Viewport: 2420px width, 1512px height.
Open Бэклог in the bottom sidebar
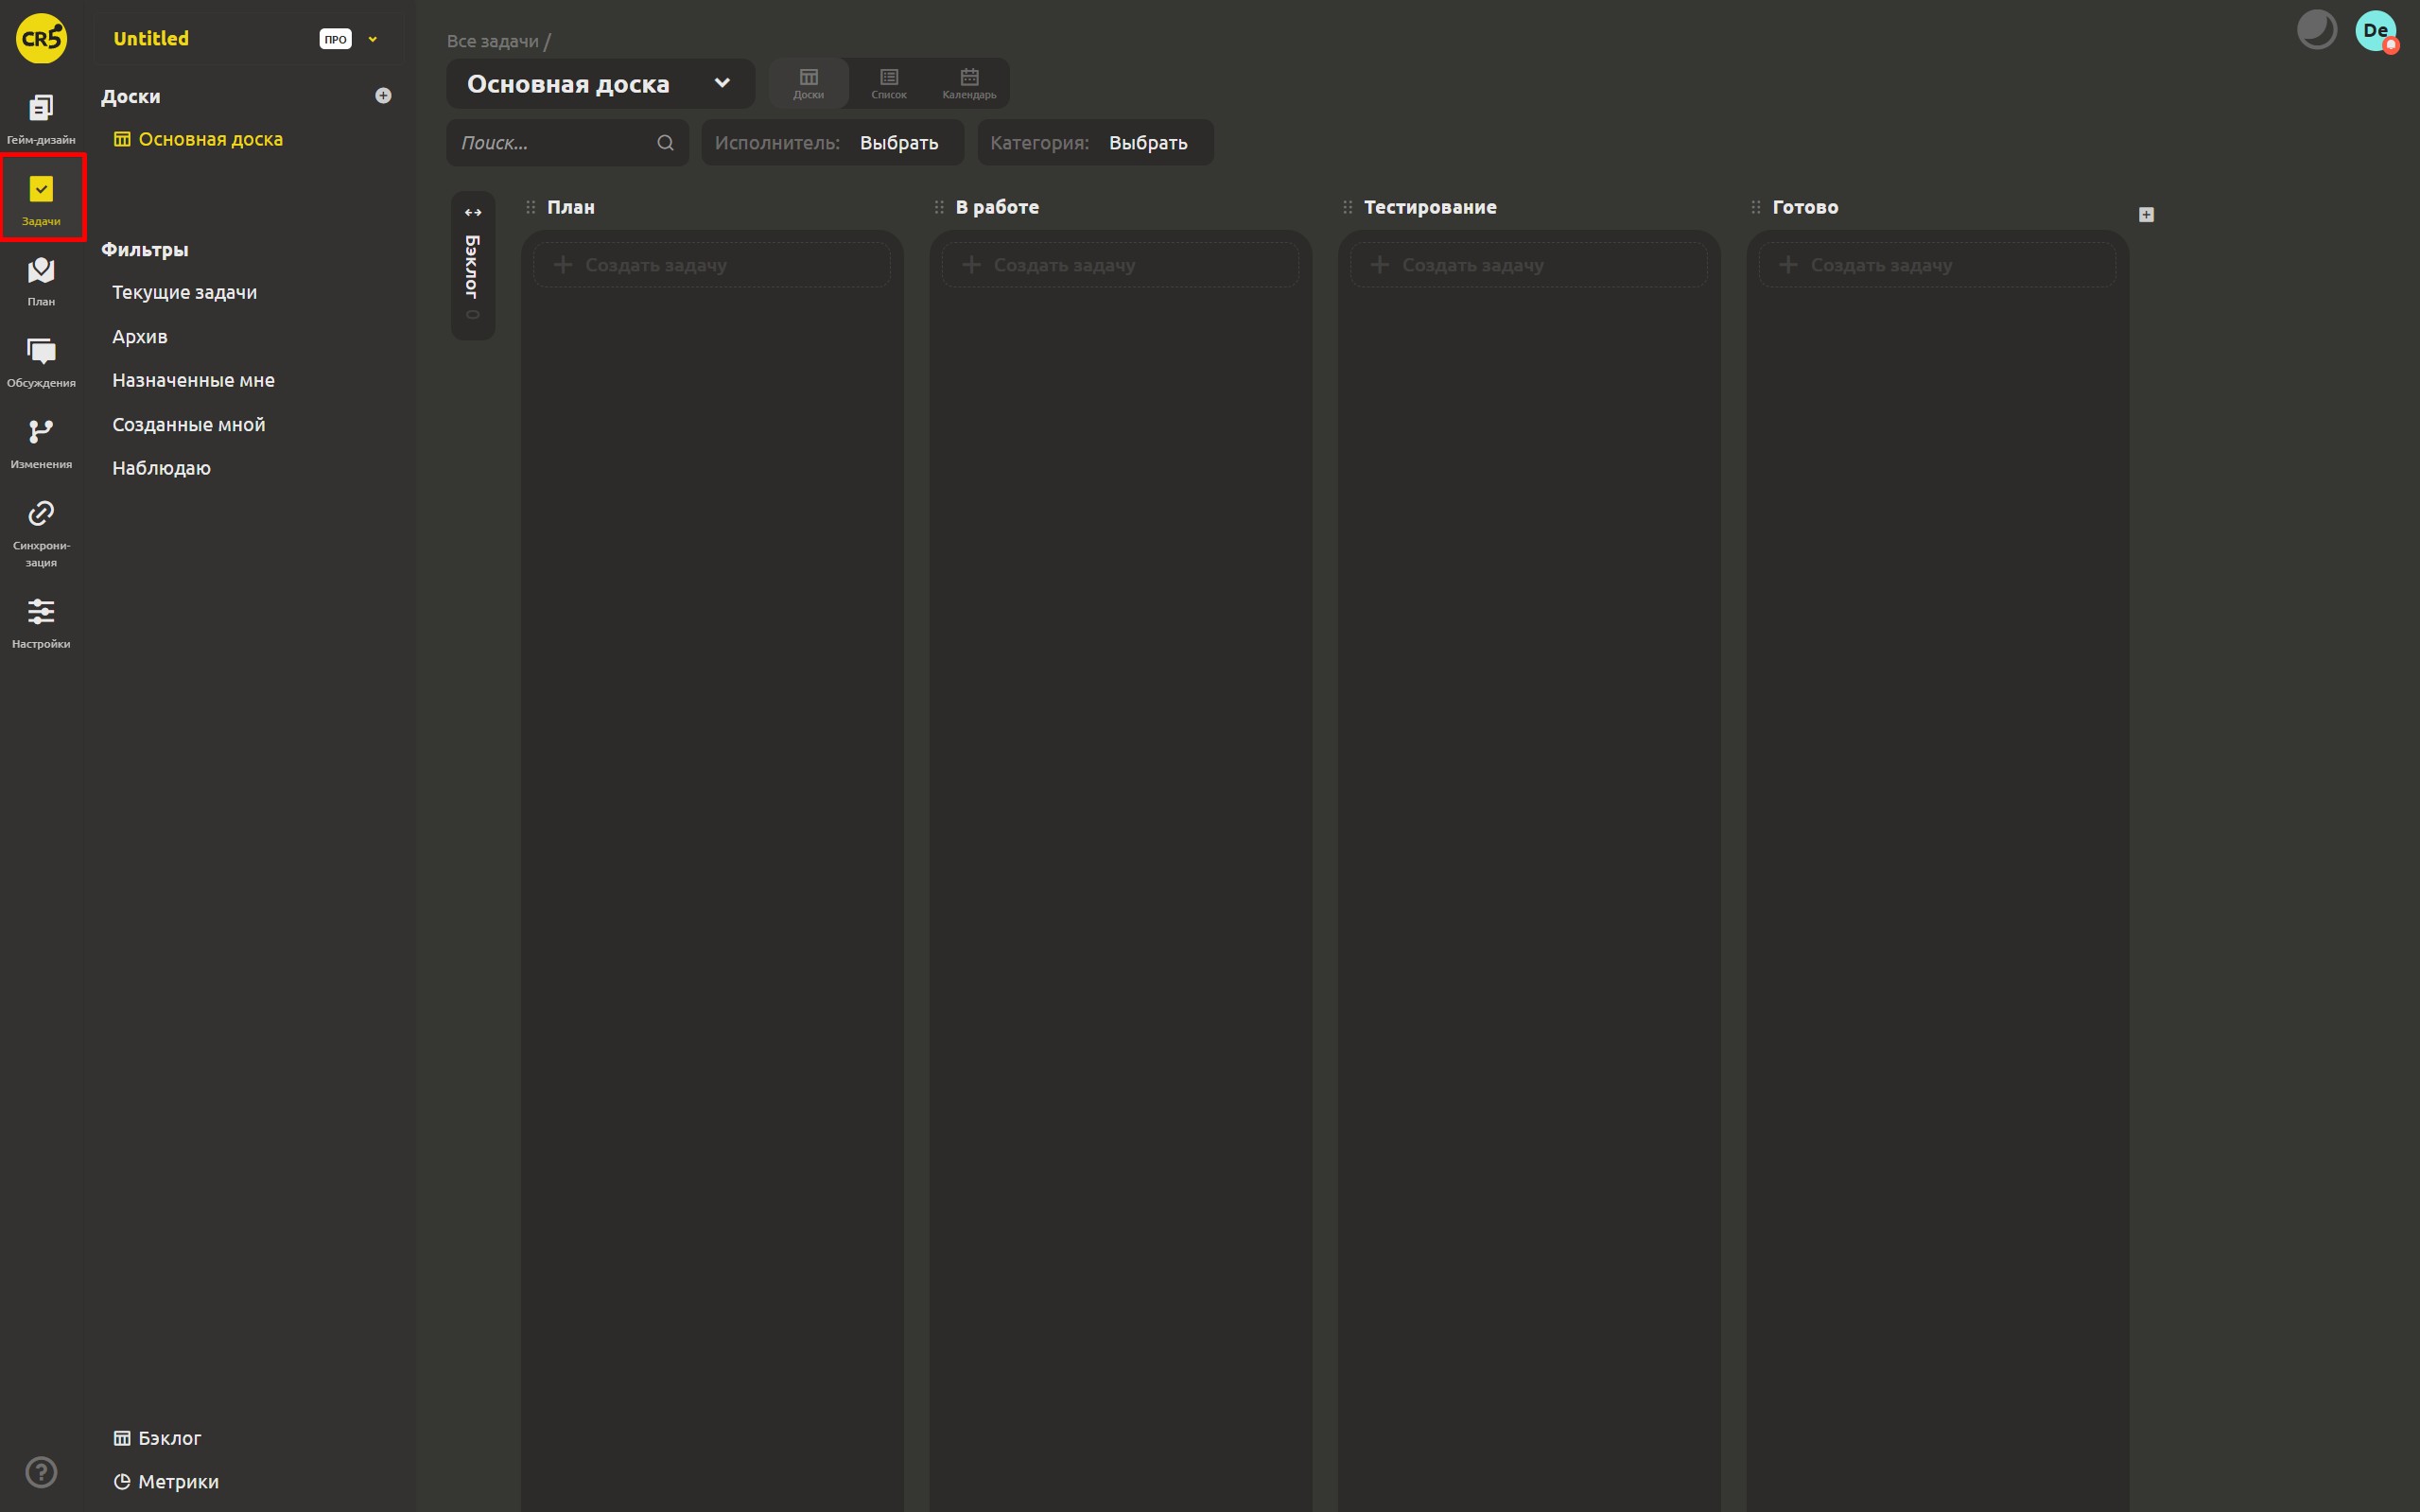click(158, 1438)
